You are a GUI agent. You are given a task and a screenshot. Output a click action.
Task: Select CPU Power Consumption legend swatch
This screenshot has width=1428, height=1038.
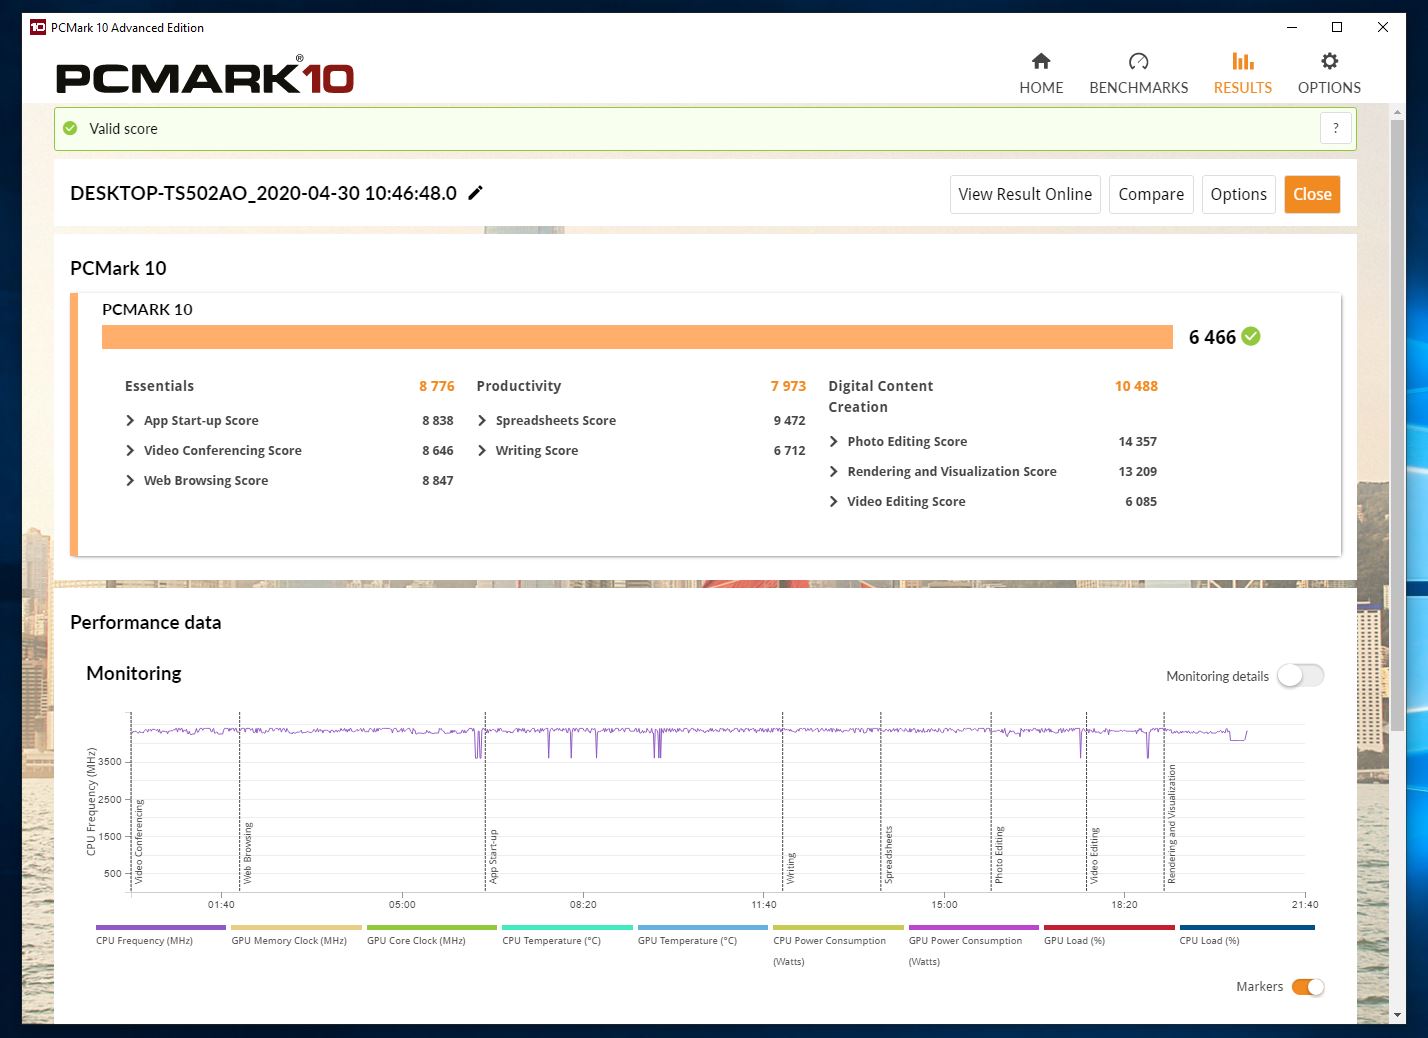[x=838, y=927]
